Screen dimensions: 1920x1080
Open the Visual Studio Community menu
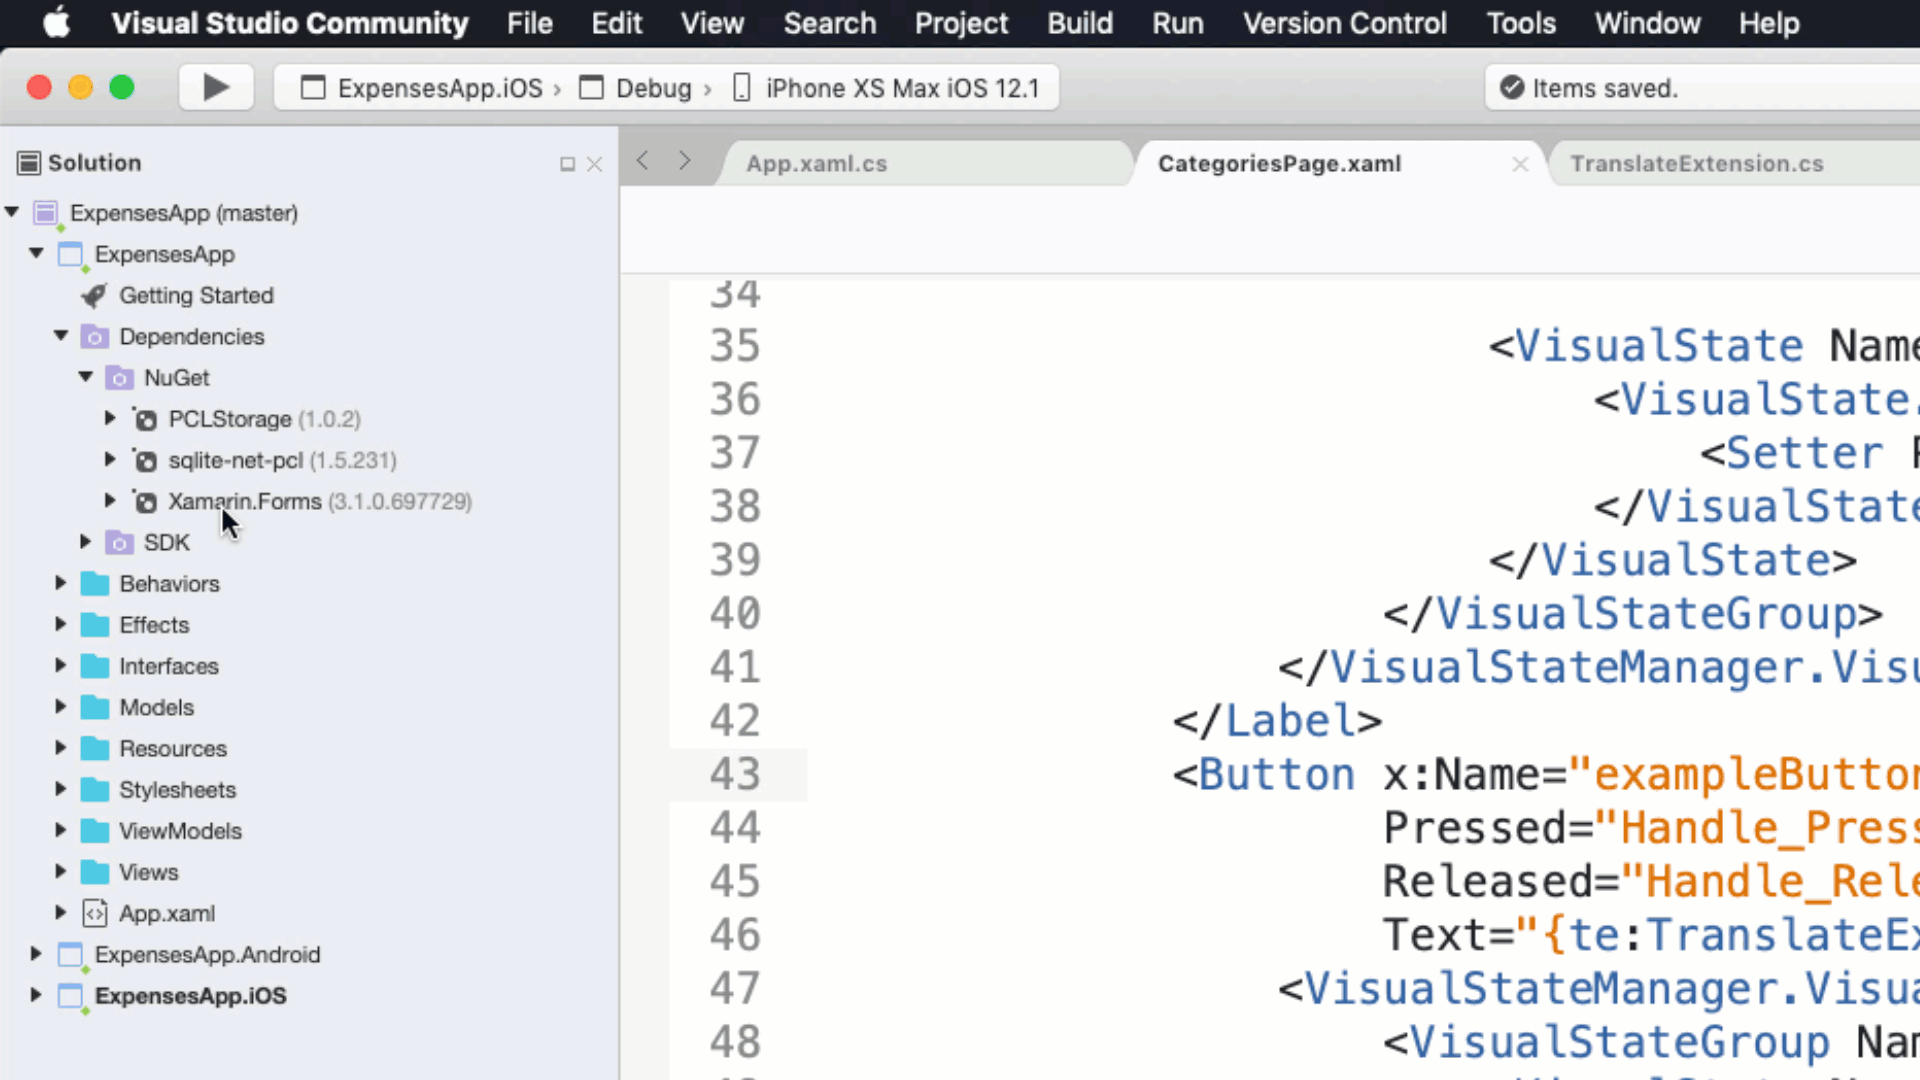click(289, 23)
